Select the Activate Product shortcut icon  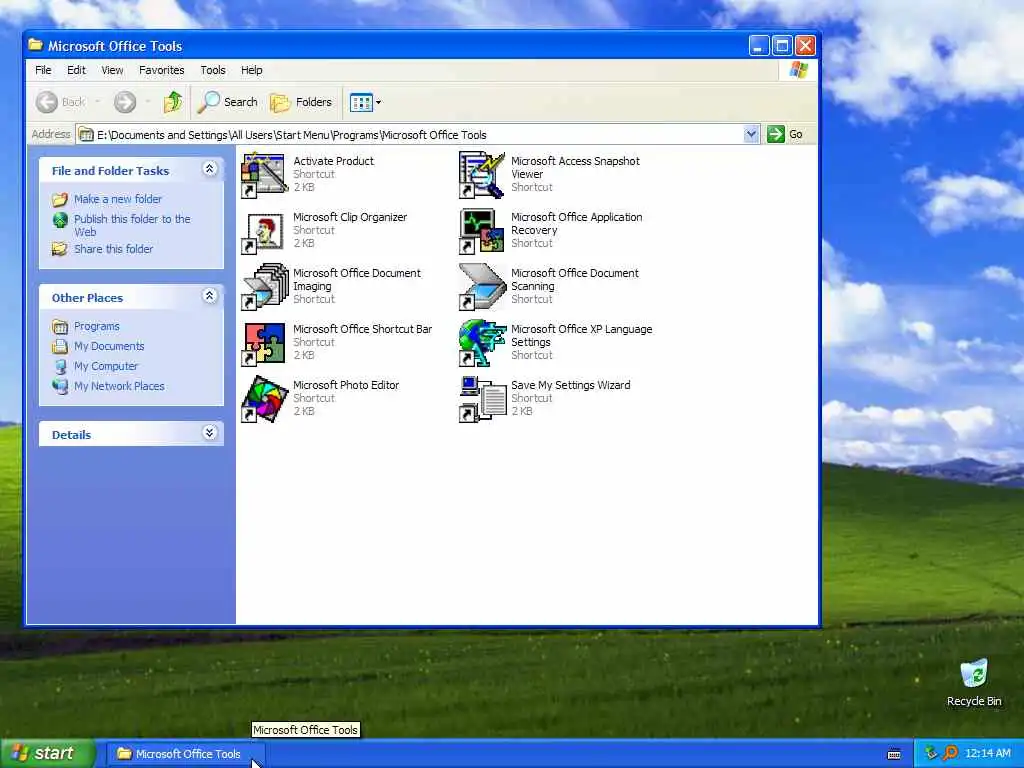coord(264,174)
